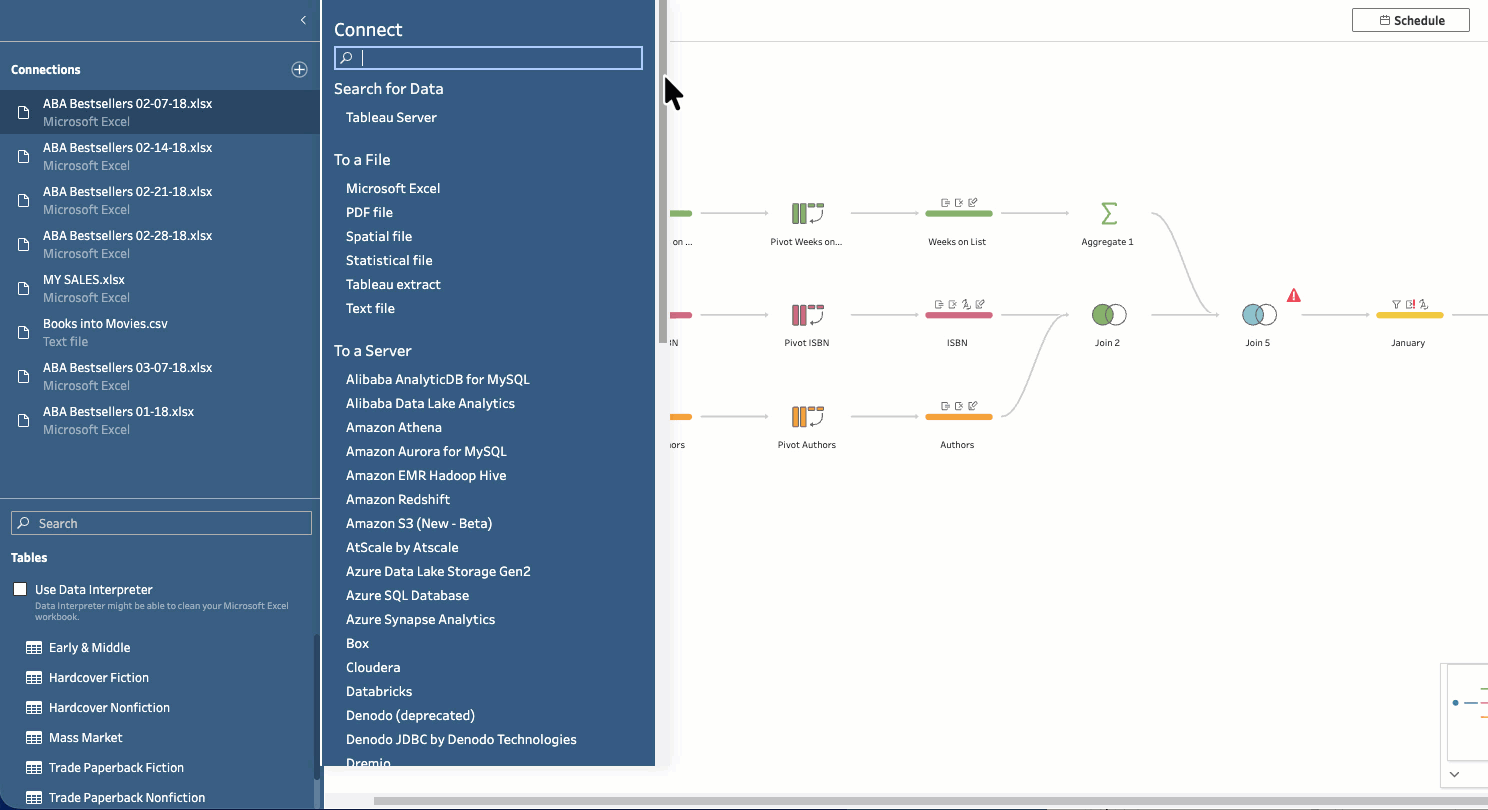Select the Join 2 step icon

click(x=1108, y=315)
